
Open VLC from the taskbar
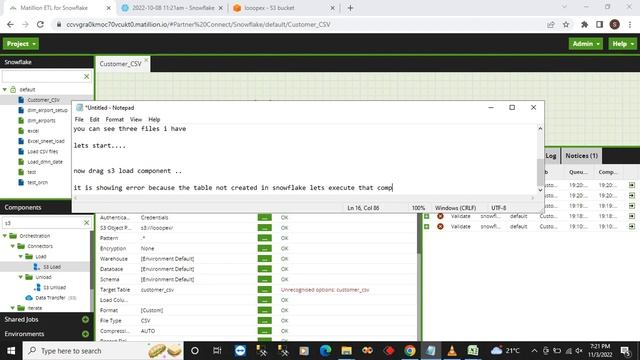pyautogui.click(x=452, y=351)
